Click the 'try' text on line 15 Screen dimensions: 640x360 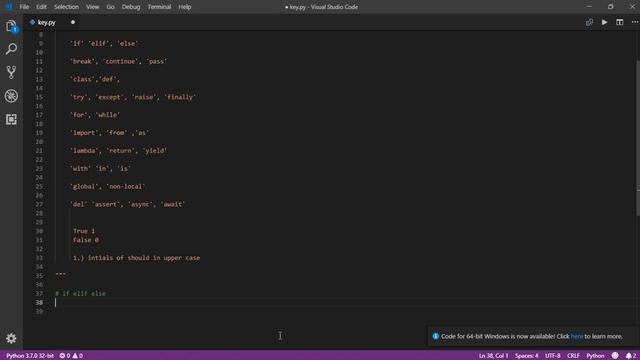click(79, 97)
